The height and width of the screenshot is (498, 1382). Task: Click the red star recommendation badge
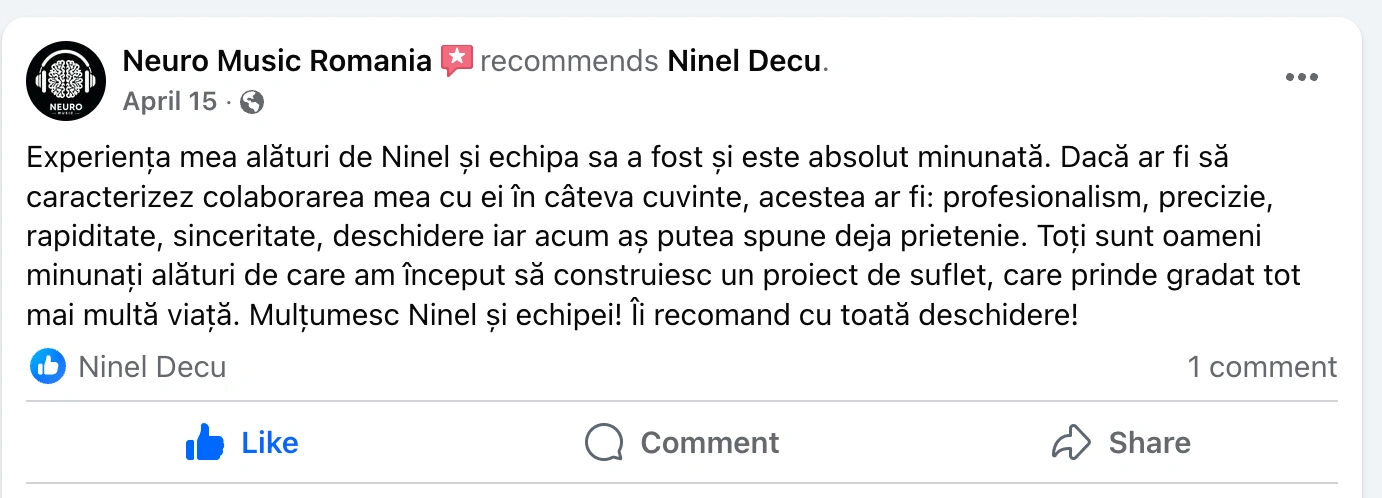[456, 61]
